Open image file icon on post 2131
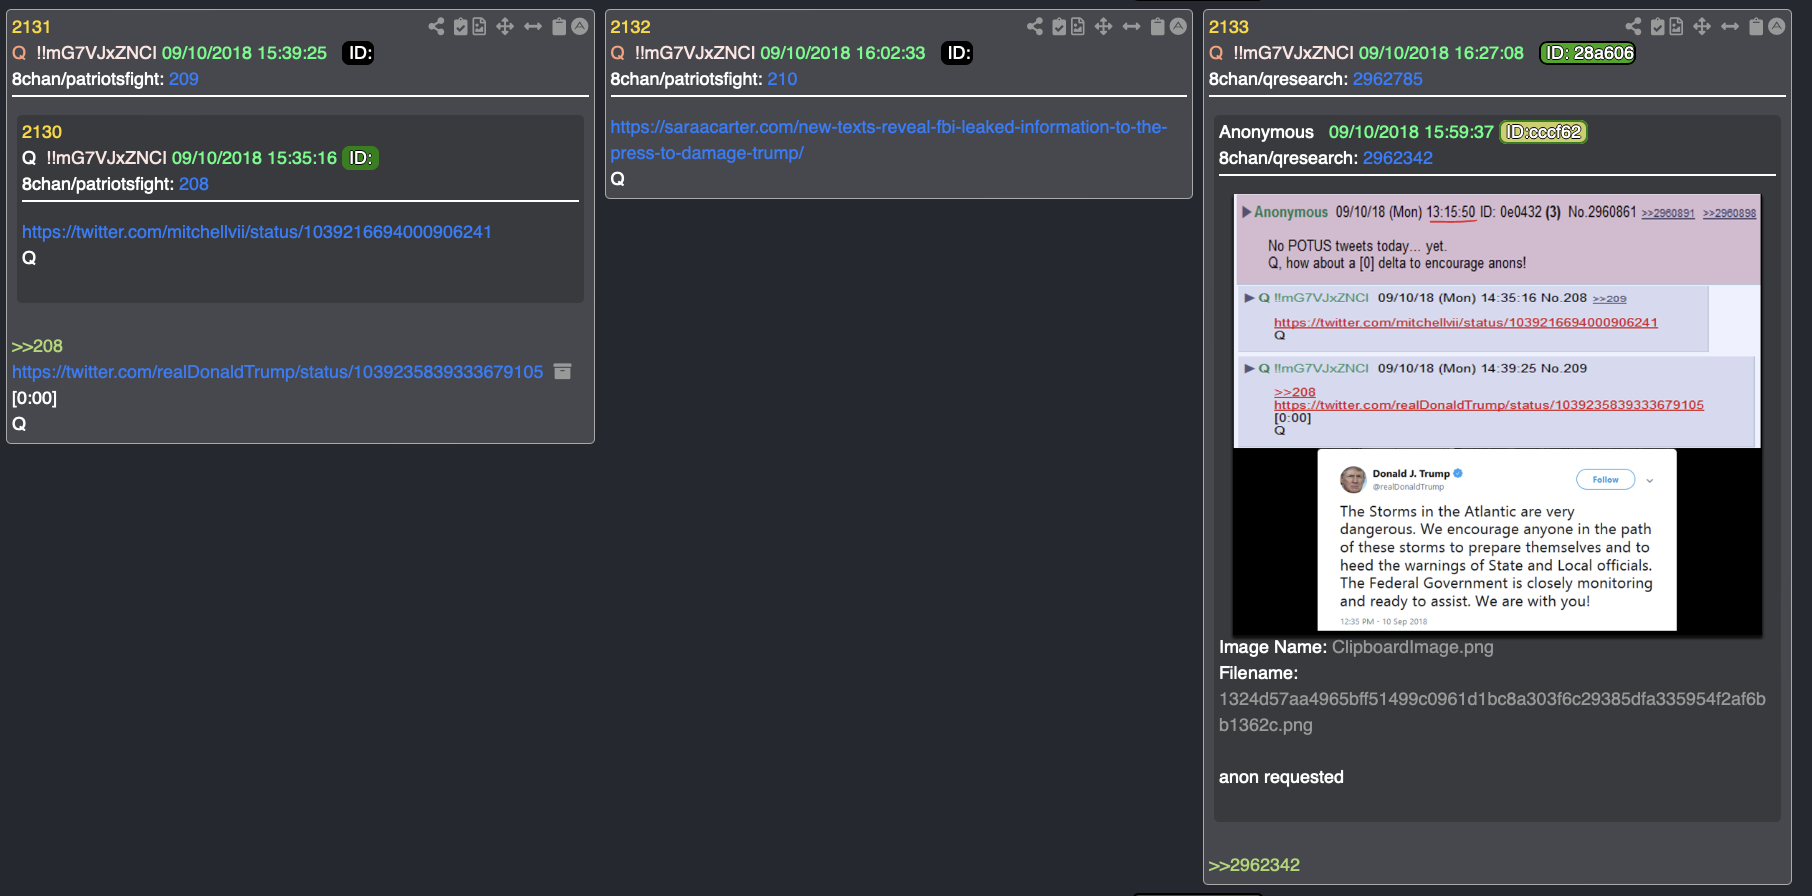Screen dimensions: 1812x896 (x=479, y=27)
